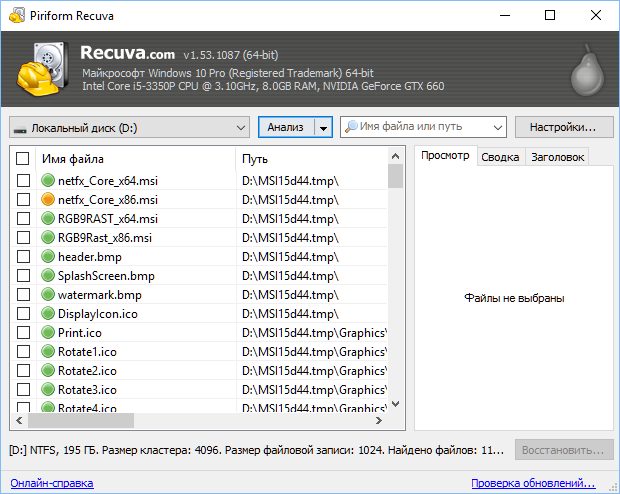Check the box for Rotate3.ico
This screenshot has height=494, width=620.
click(x=23, y=389)
